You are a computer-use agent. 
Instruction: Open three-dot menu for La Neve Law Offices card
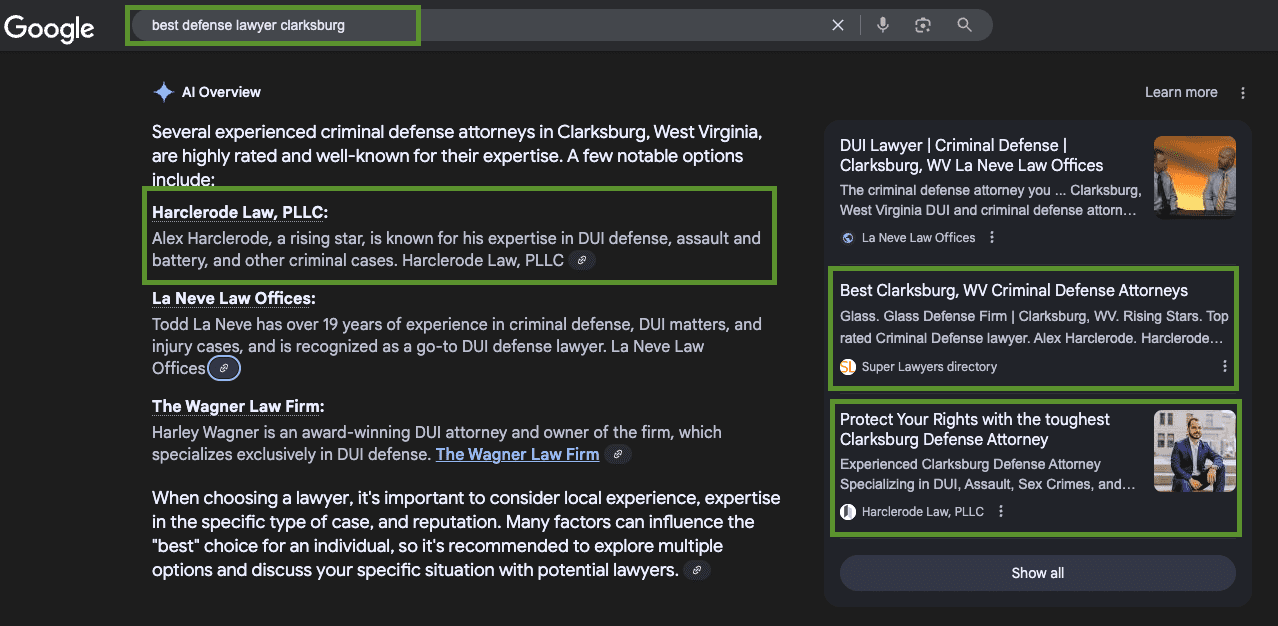pos(992,237)
